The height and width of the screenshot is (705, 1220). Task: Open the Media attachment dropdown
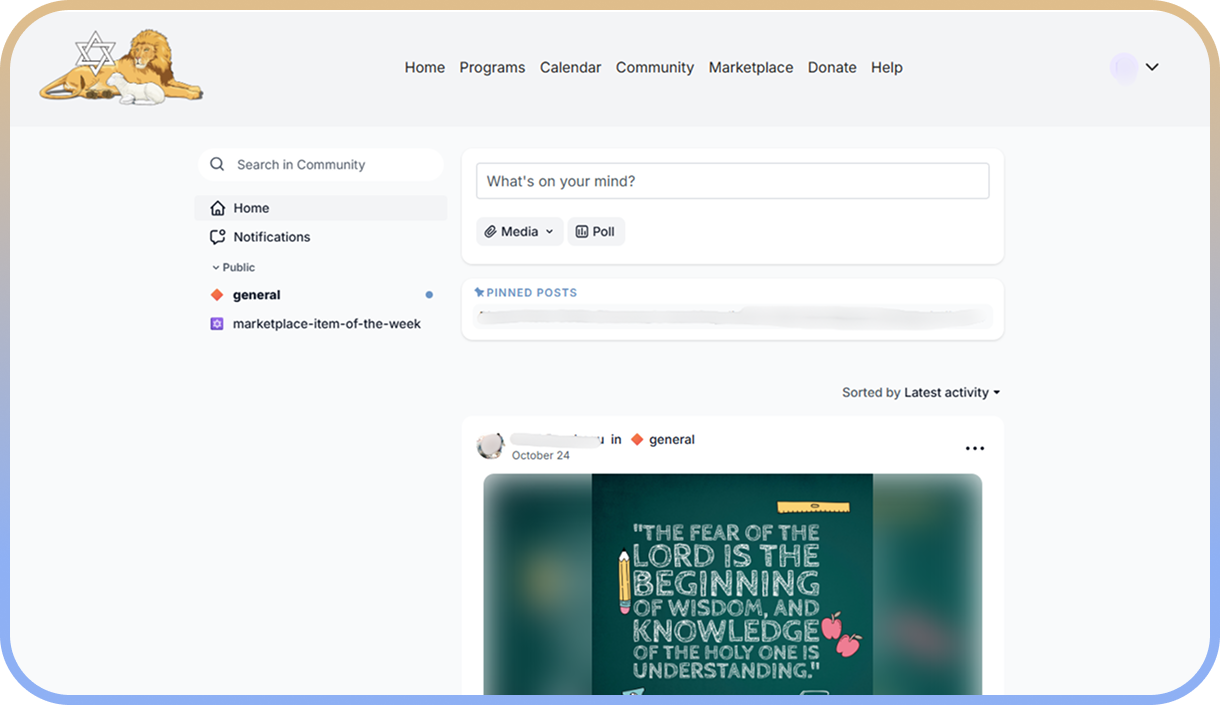tap(519, 231)
